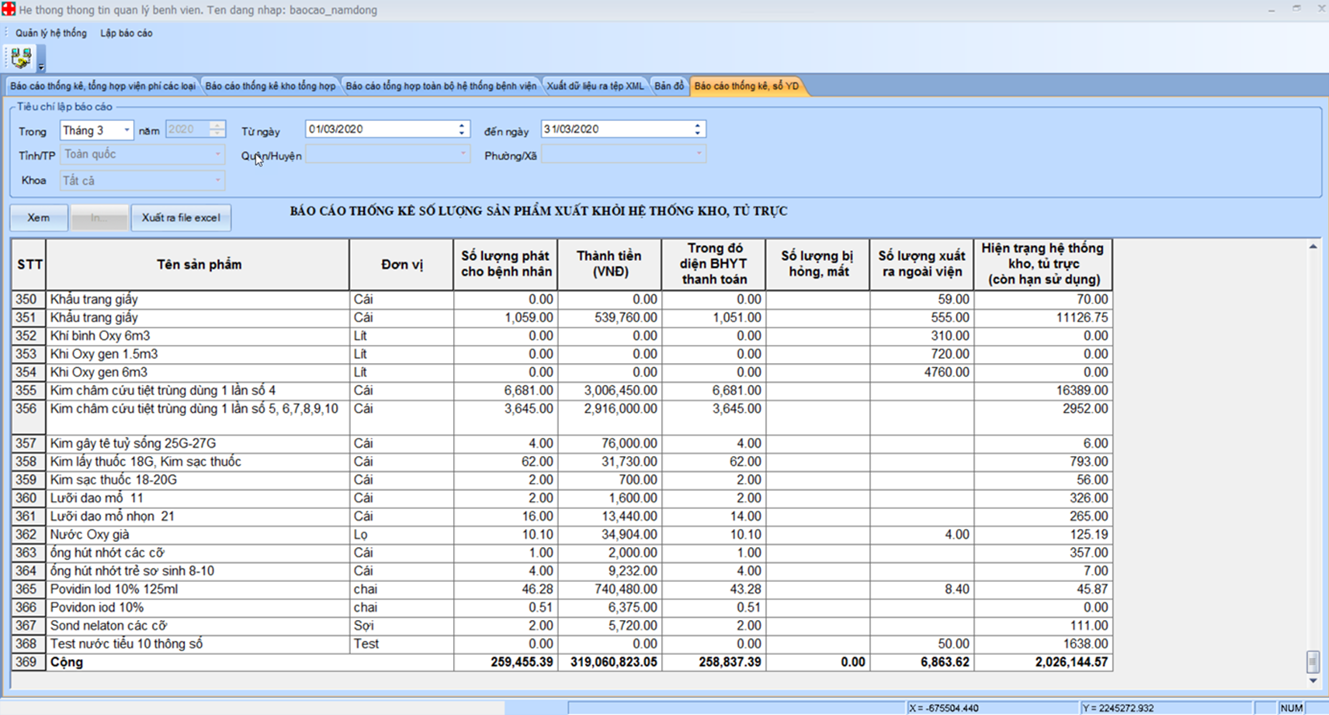Select the Báo cáo thống kê, sổ YD tab
Viewport: 1329px width, 715px height.
tap(747, 86)
